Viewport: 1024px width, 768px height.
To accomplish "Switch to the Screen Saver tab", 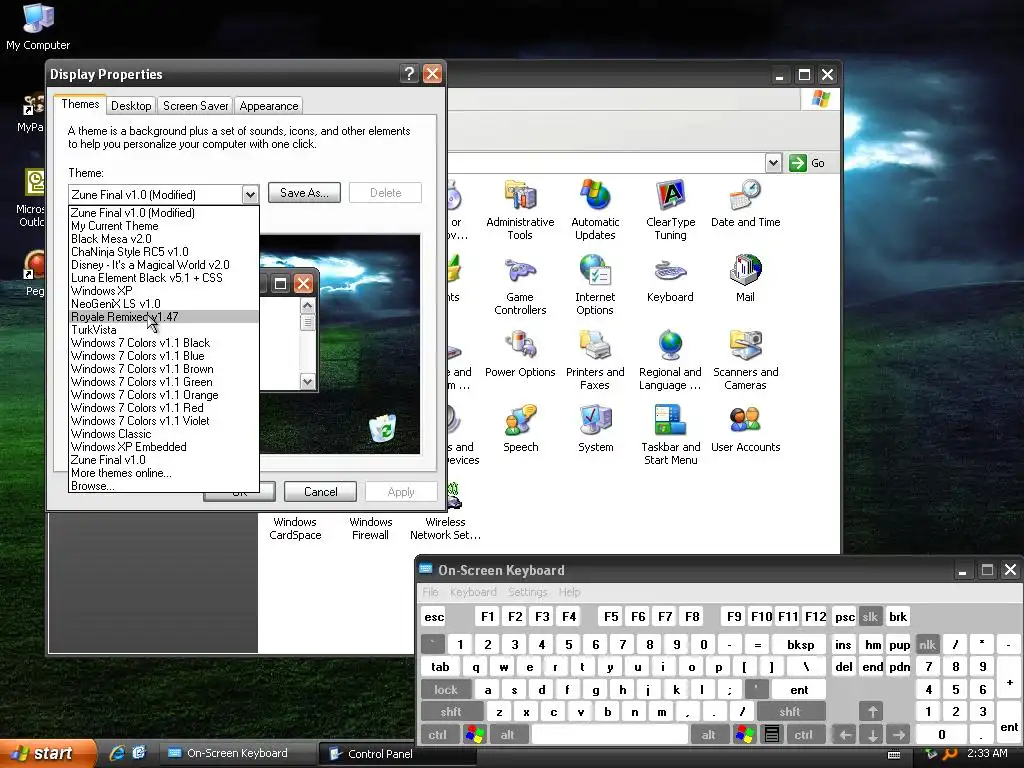I will point(195,106).
